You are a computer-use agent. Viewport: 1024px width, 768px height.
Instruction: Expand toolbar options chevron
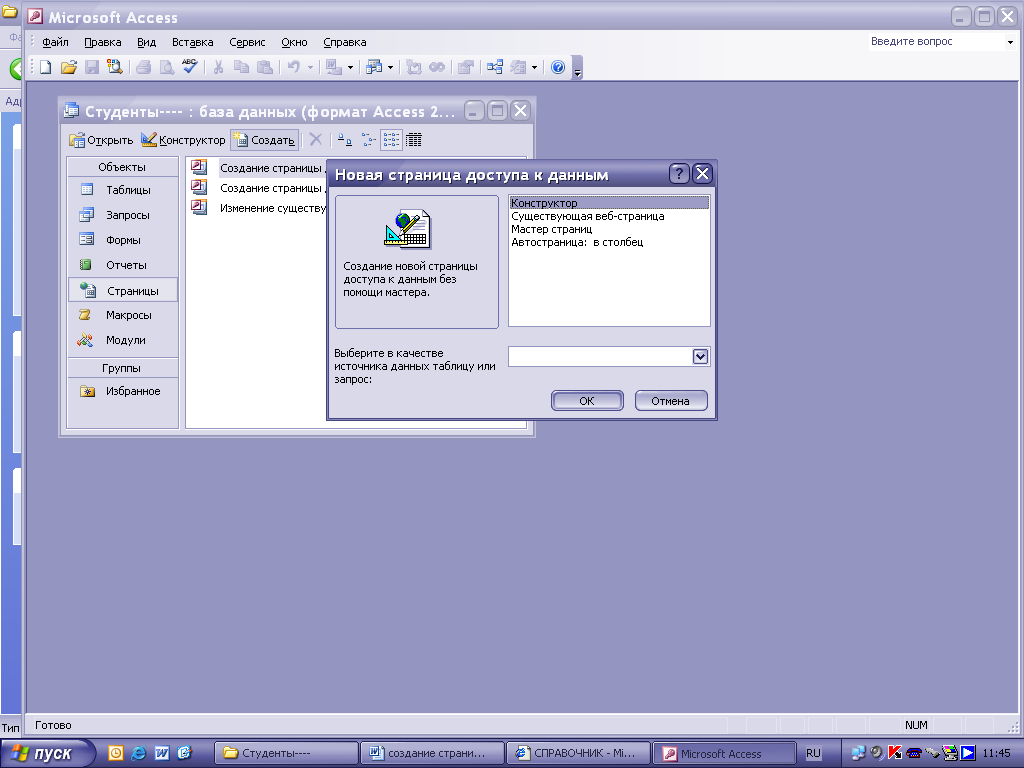click(x=577, y=68)
